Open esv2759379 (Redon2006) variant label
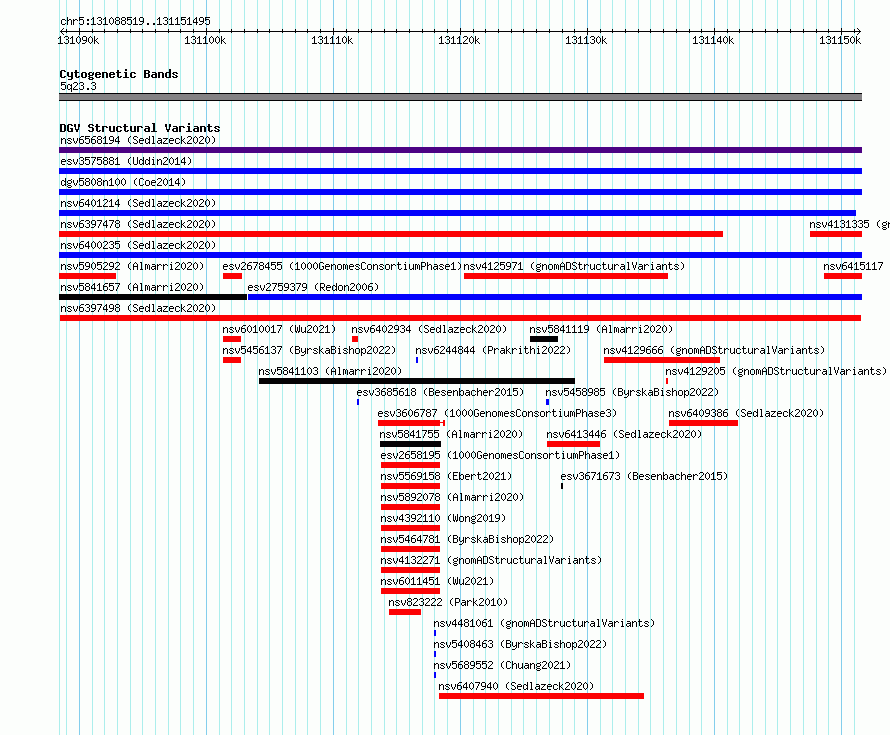The width and height of the screenshot is (890, 735). click(x=313, y=287)
